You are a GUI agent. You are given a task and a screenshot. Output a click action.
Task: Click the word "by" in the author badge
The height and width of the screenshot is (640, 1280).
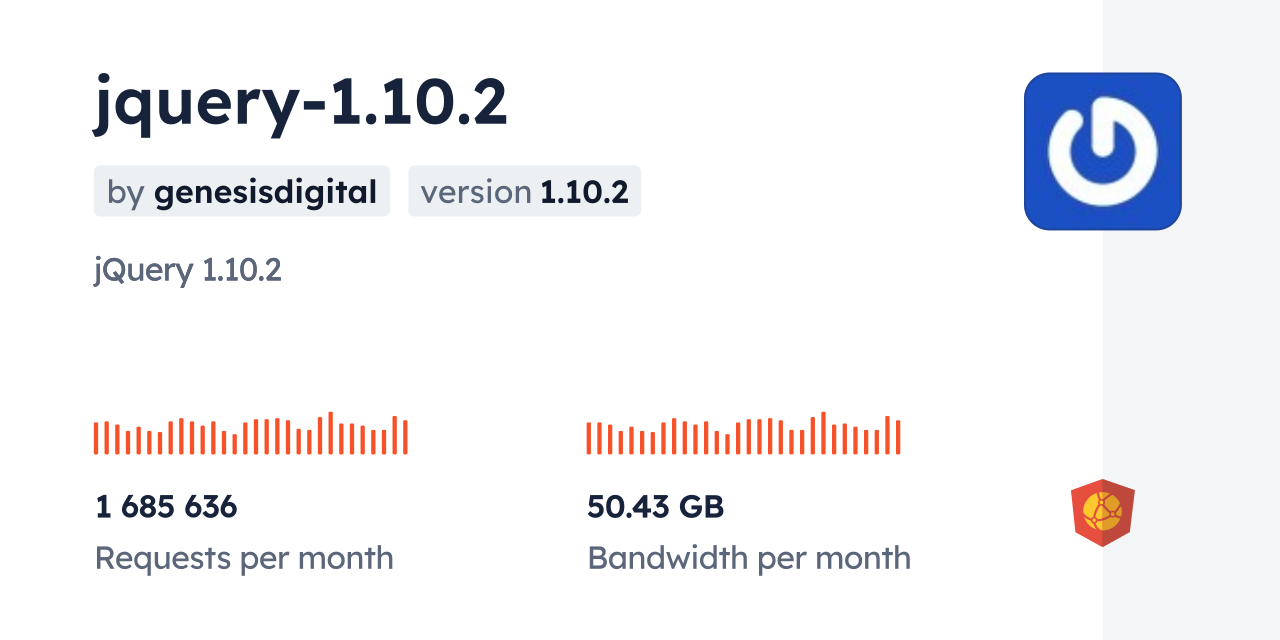click(x=126, y=192)
